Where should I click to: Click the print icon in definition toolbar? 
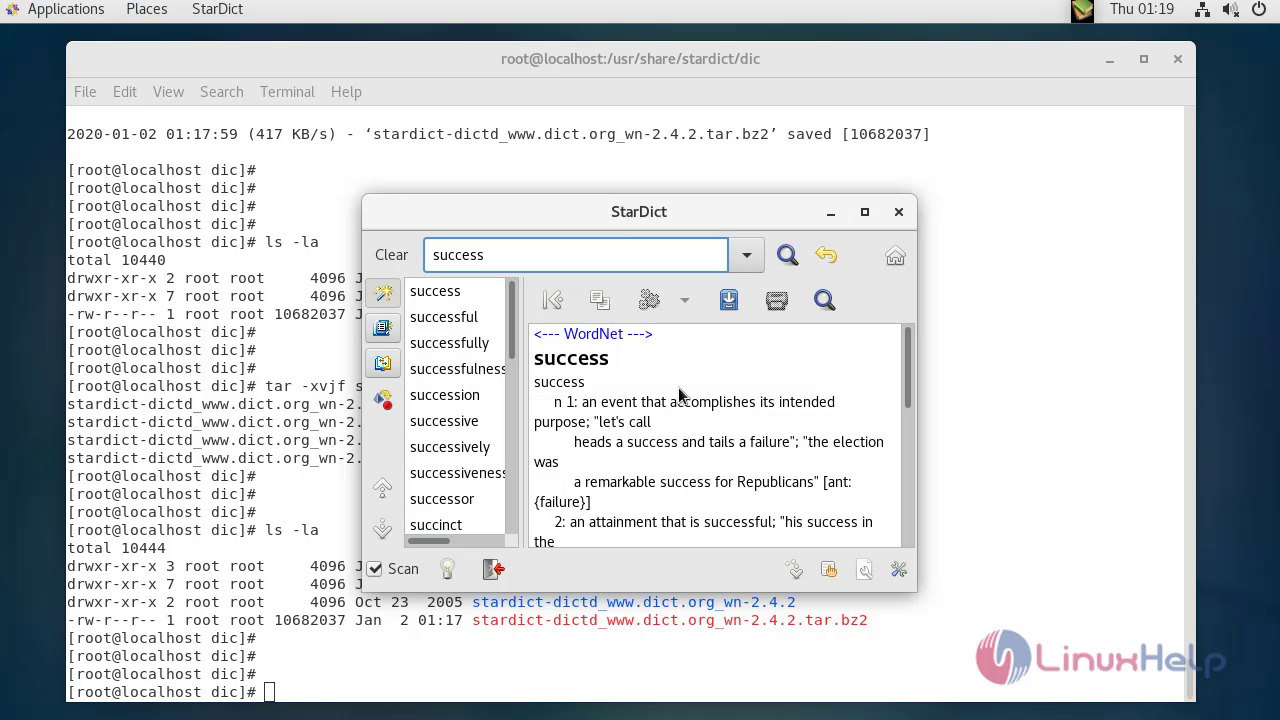777,300
